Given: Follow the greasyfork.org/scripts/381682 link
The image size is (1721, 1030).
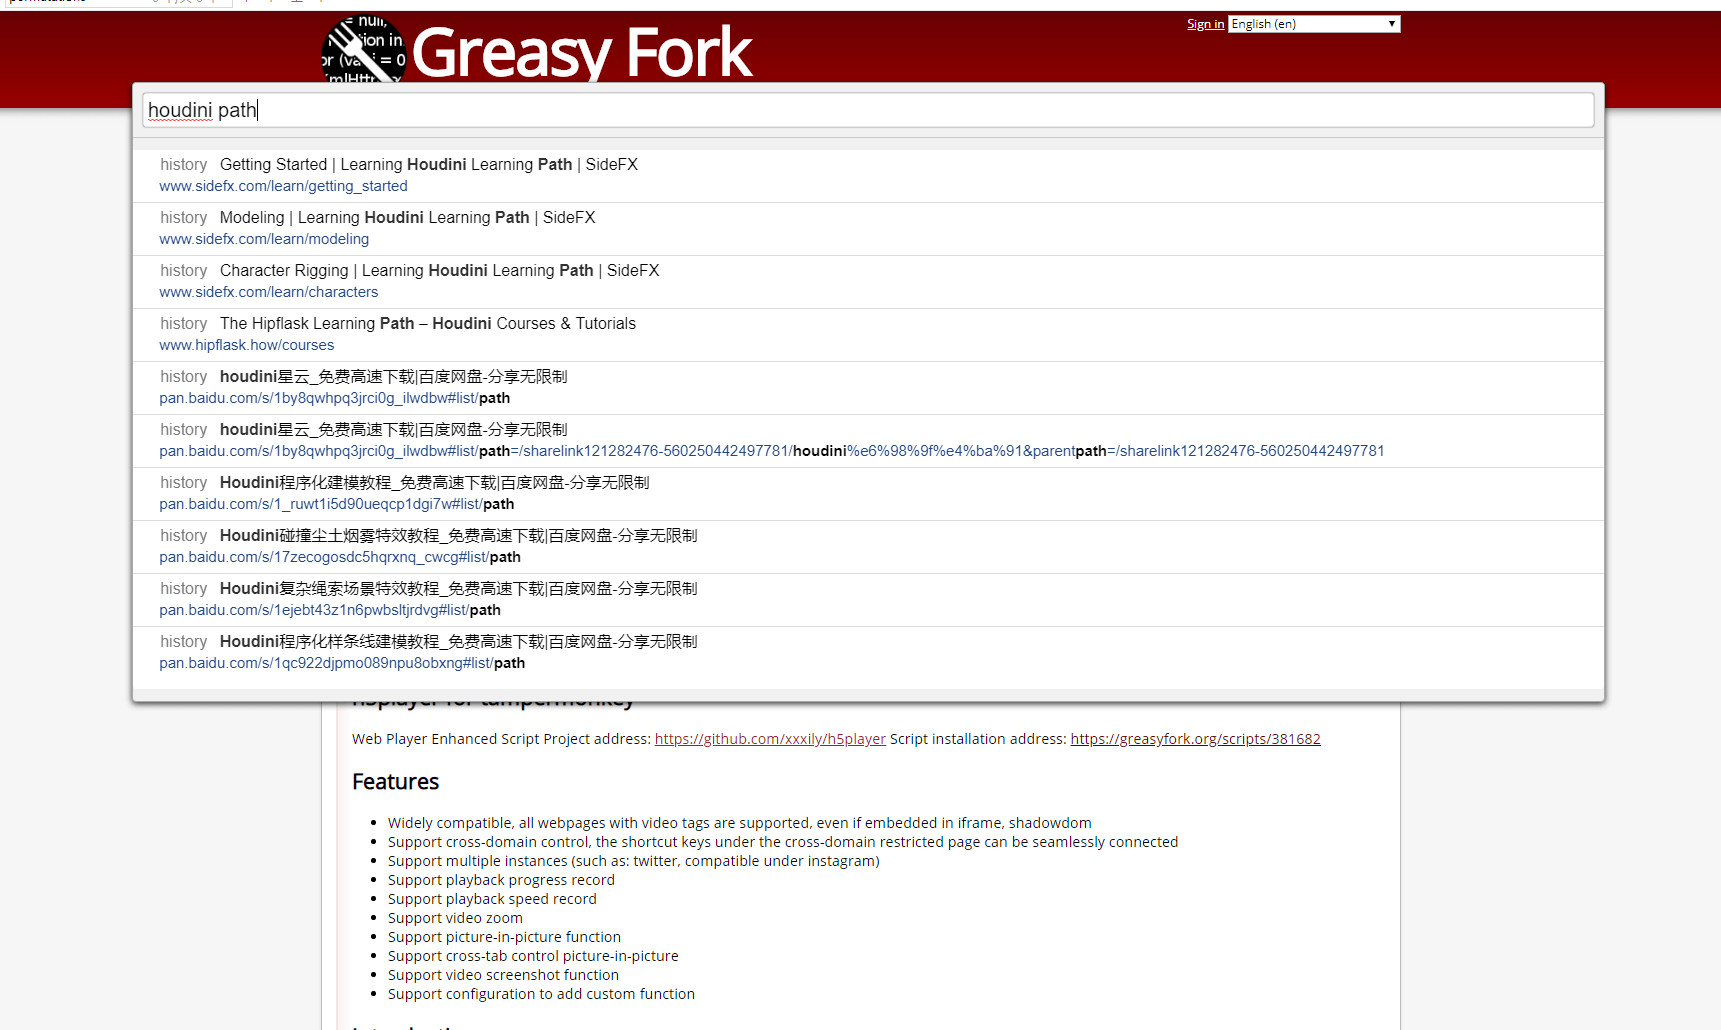Looking at the screenshot, I should coord(1195,739).
